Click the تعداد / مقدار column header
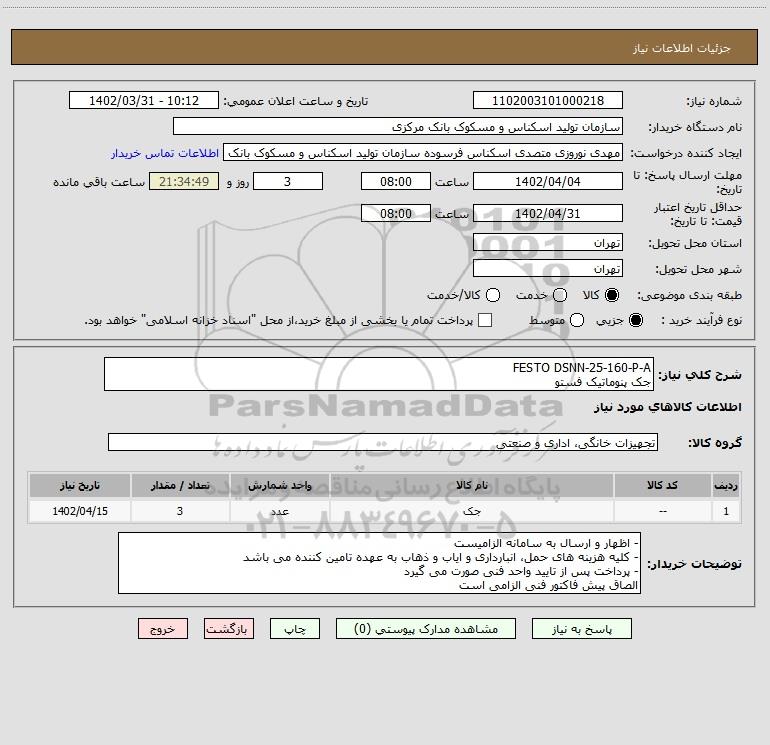This screenshot has width=770, height=745. 180,485
